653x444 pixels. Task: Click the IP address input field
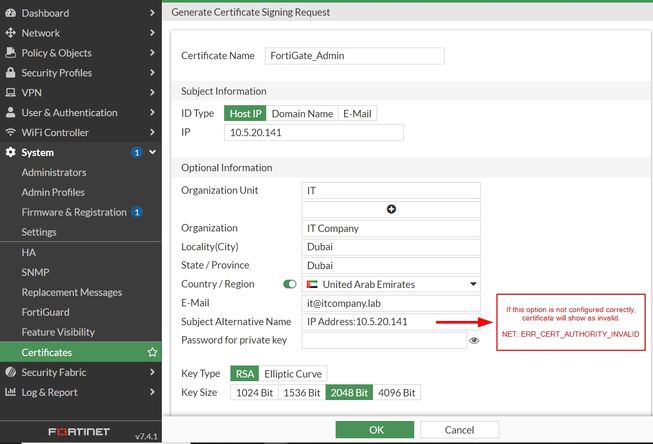(x=314, y=132)
